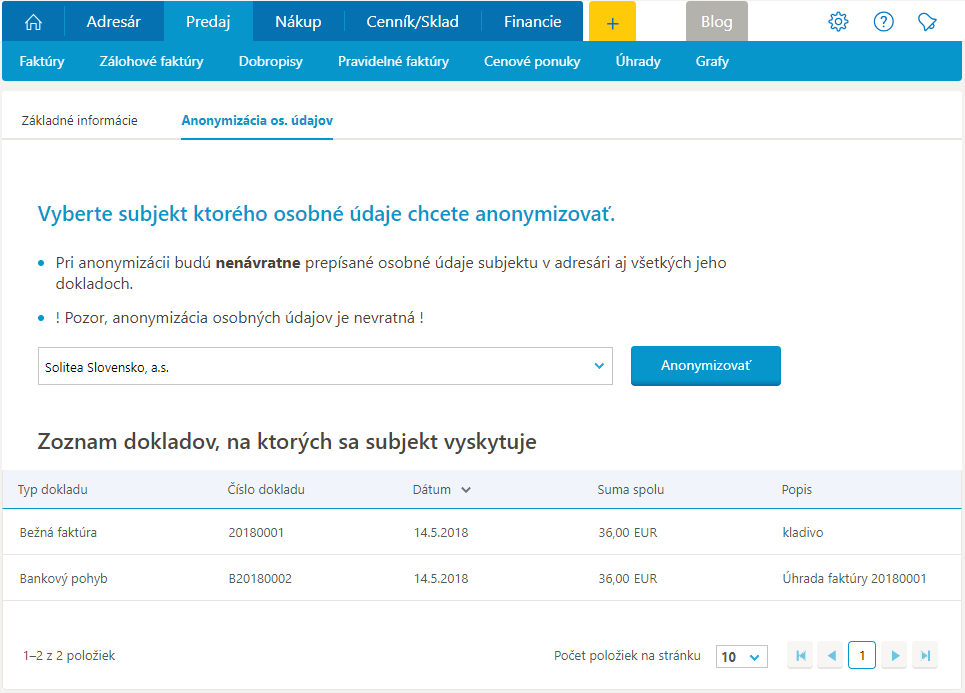Screen dimensions: 965x693
Task: Go to the home icon
Action: [33, 21]
